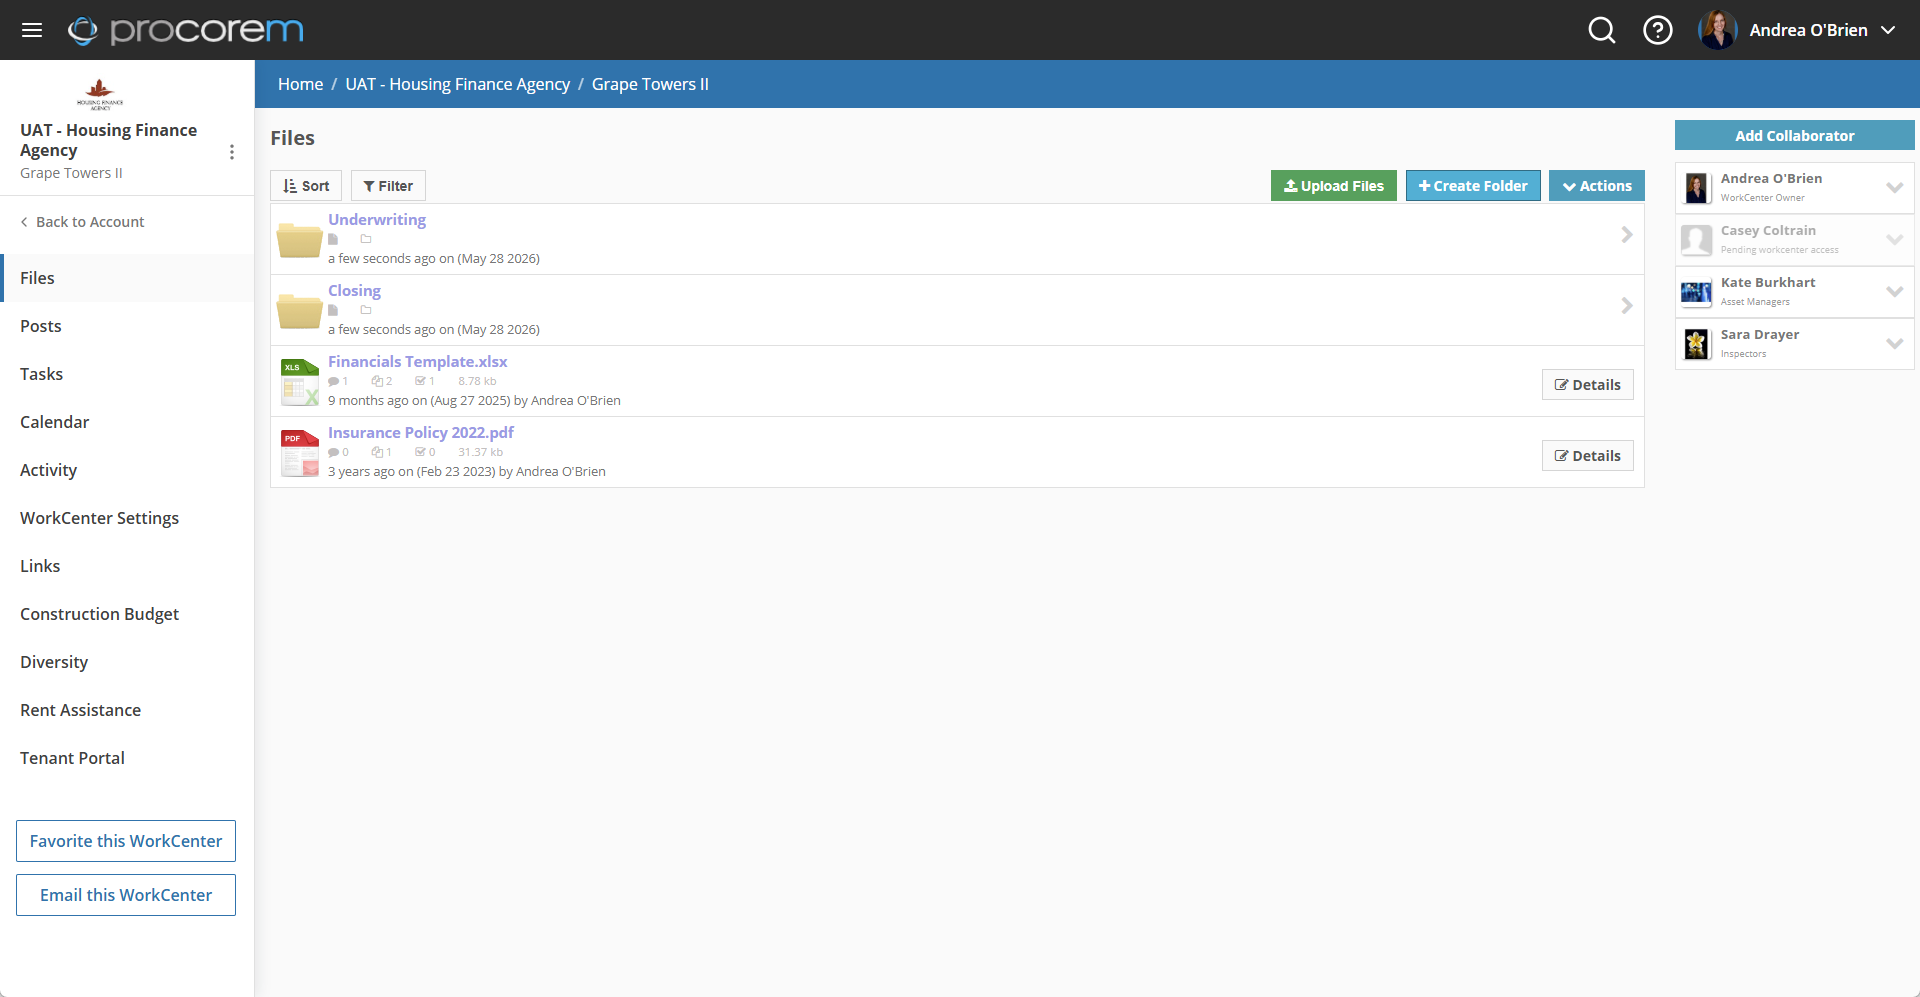
Task: Open WorkCenter Settings in the sidebar
Action: point(127,518)
